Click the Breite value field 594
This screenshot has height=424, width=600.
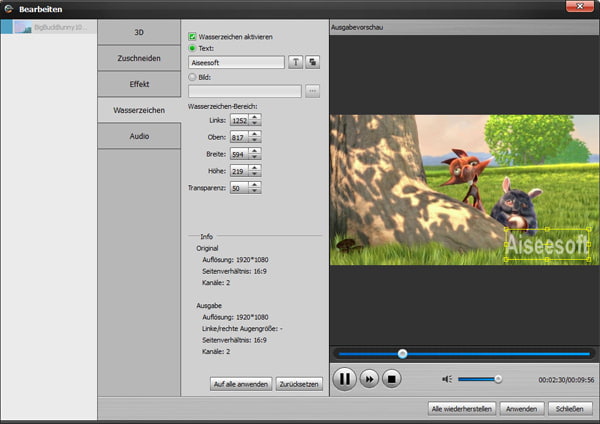[x=240, y=154]
